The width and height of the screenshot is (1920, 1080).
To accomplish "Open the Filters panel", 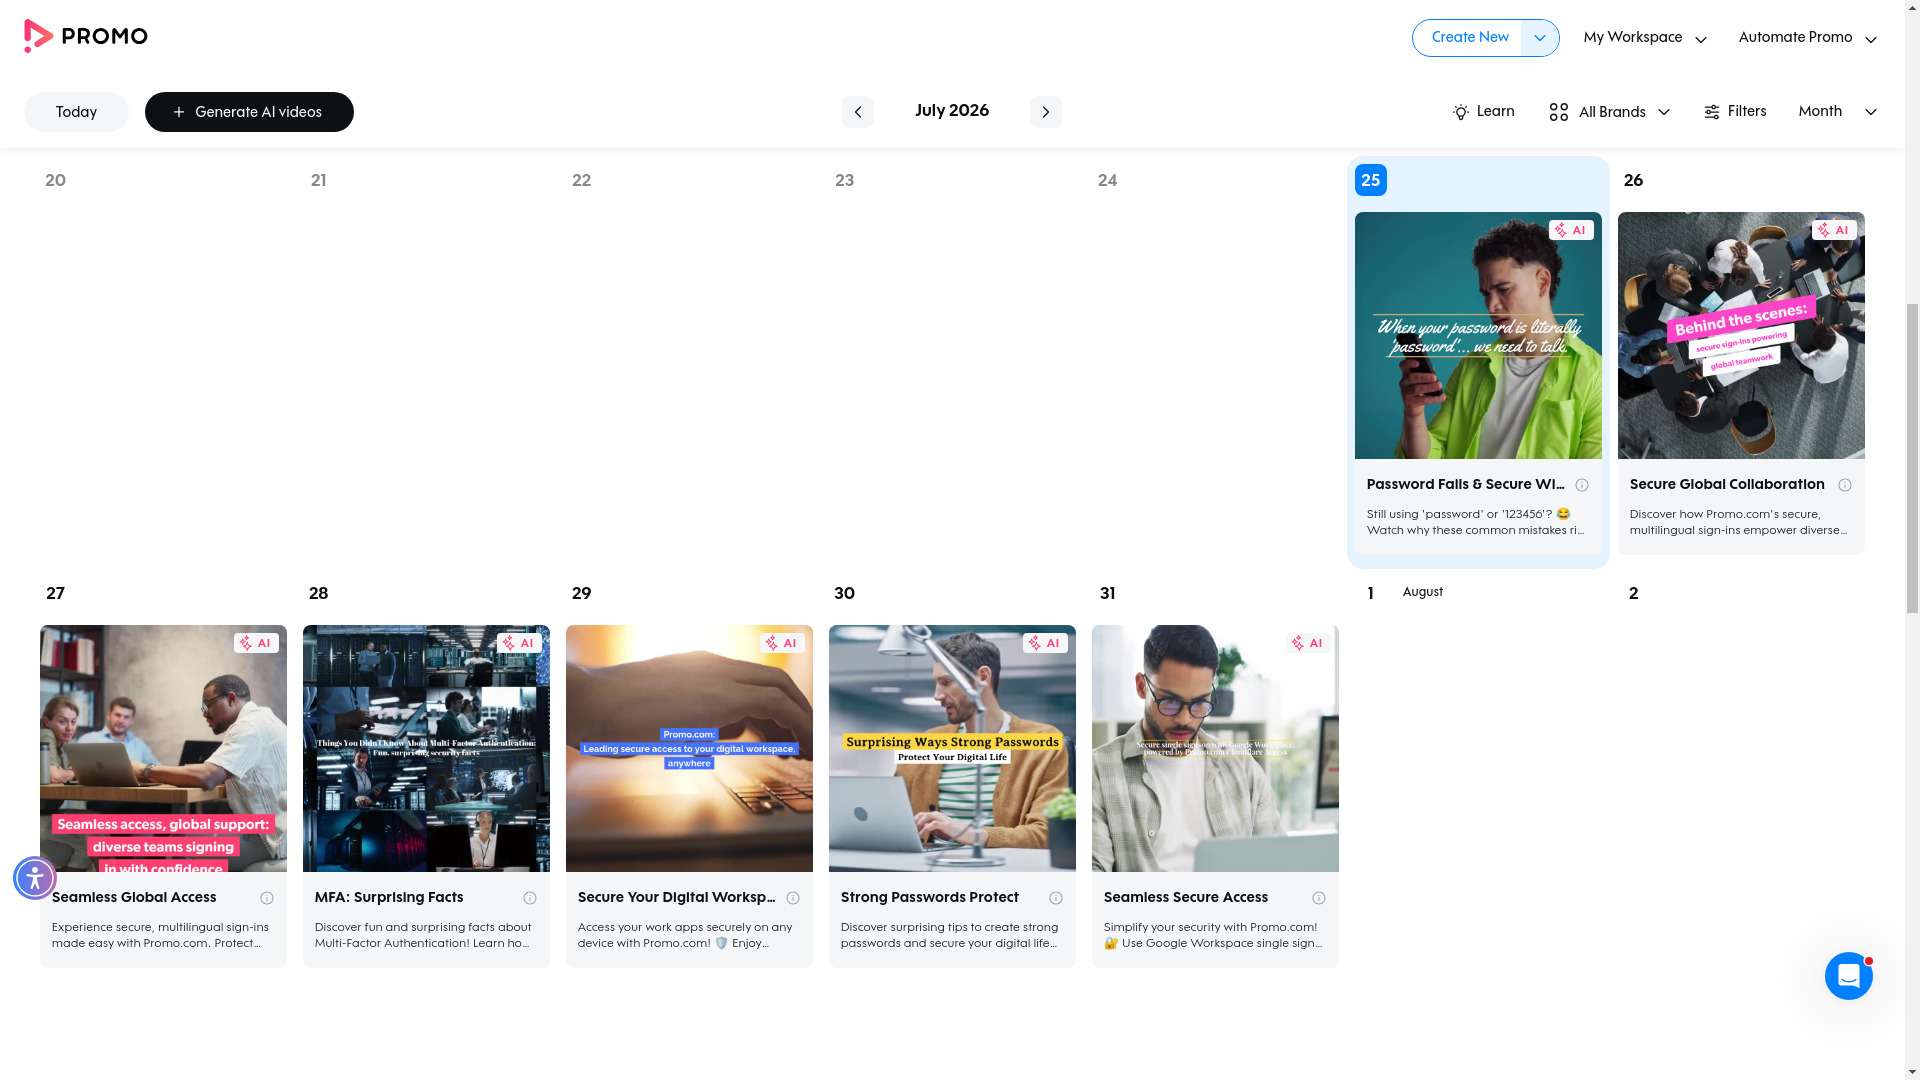I will click(x=1735, y=112).
